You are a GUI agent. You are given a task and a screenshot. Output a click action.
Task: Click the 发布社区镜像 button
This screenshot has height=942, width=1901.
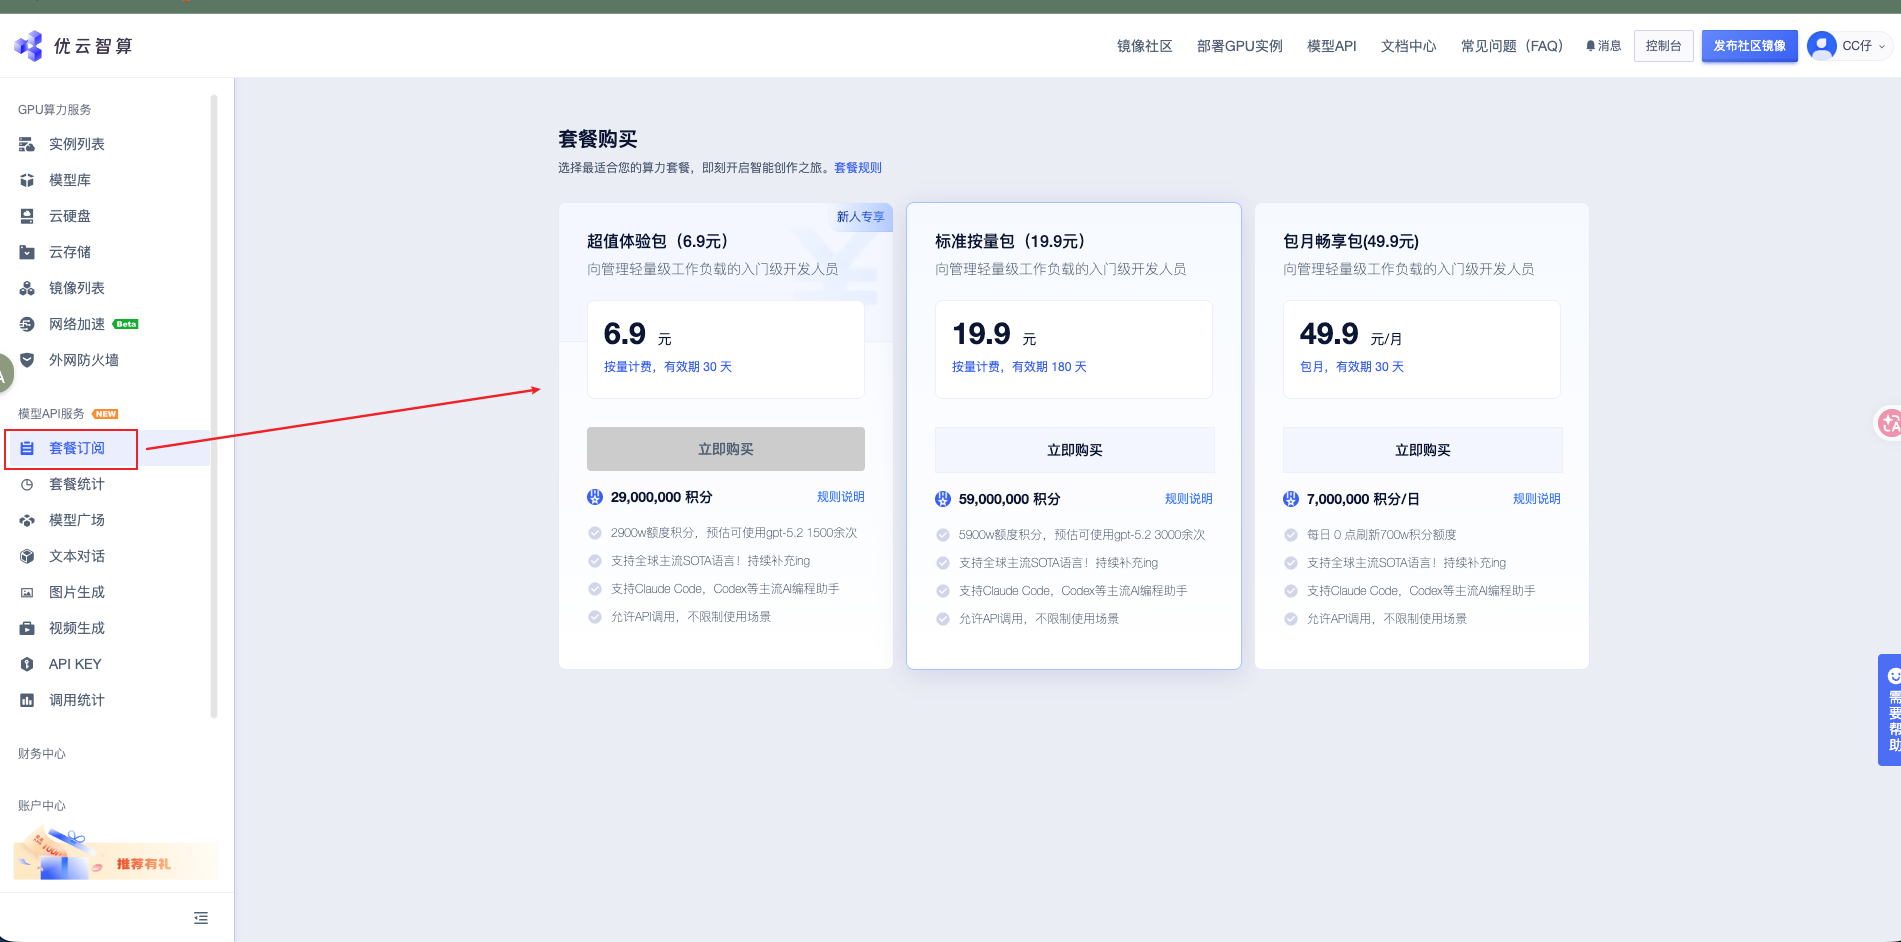click(x=1749, y=46)
